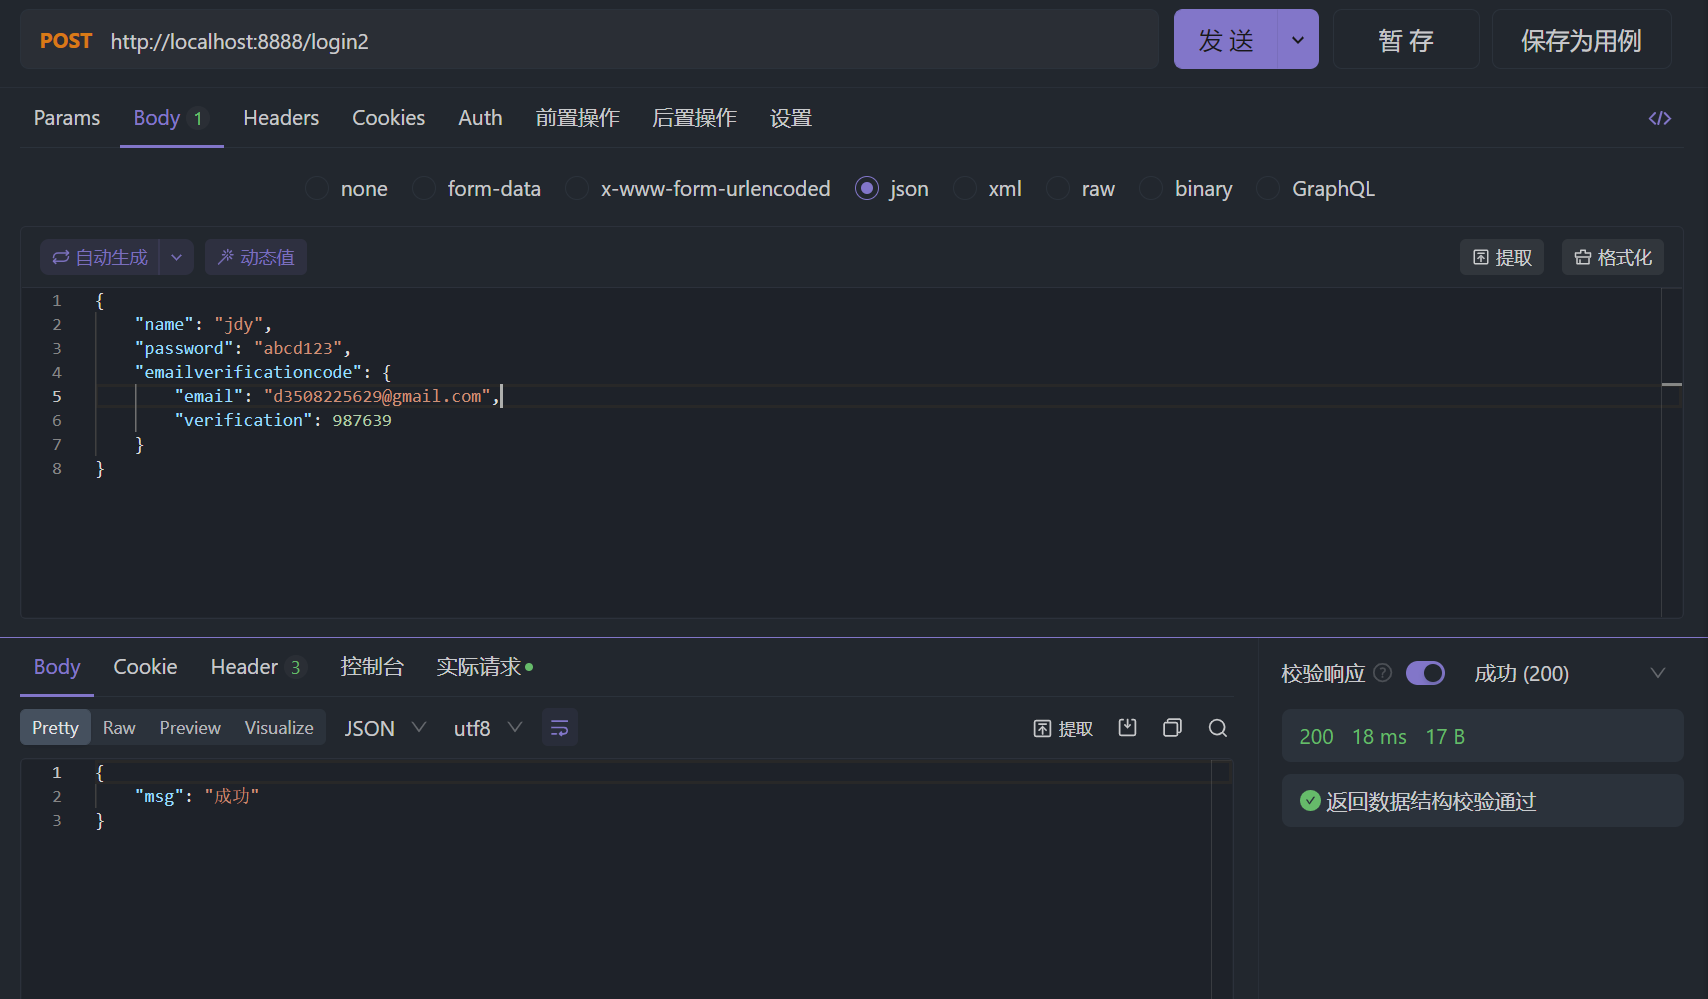Open the code generation icon
Image resolution: width=1708 pixels, height=999 pixels.
pyautogui.click(x=1660, y=118)
